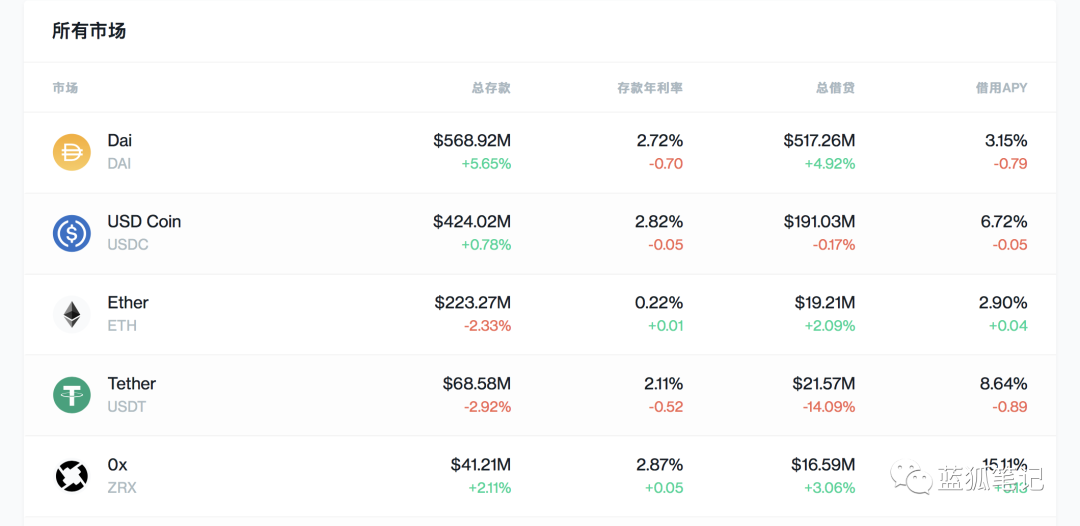Click the green Tether icon

pyautogui.click(x=72, y=395)
